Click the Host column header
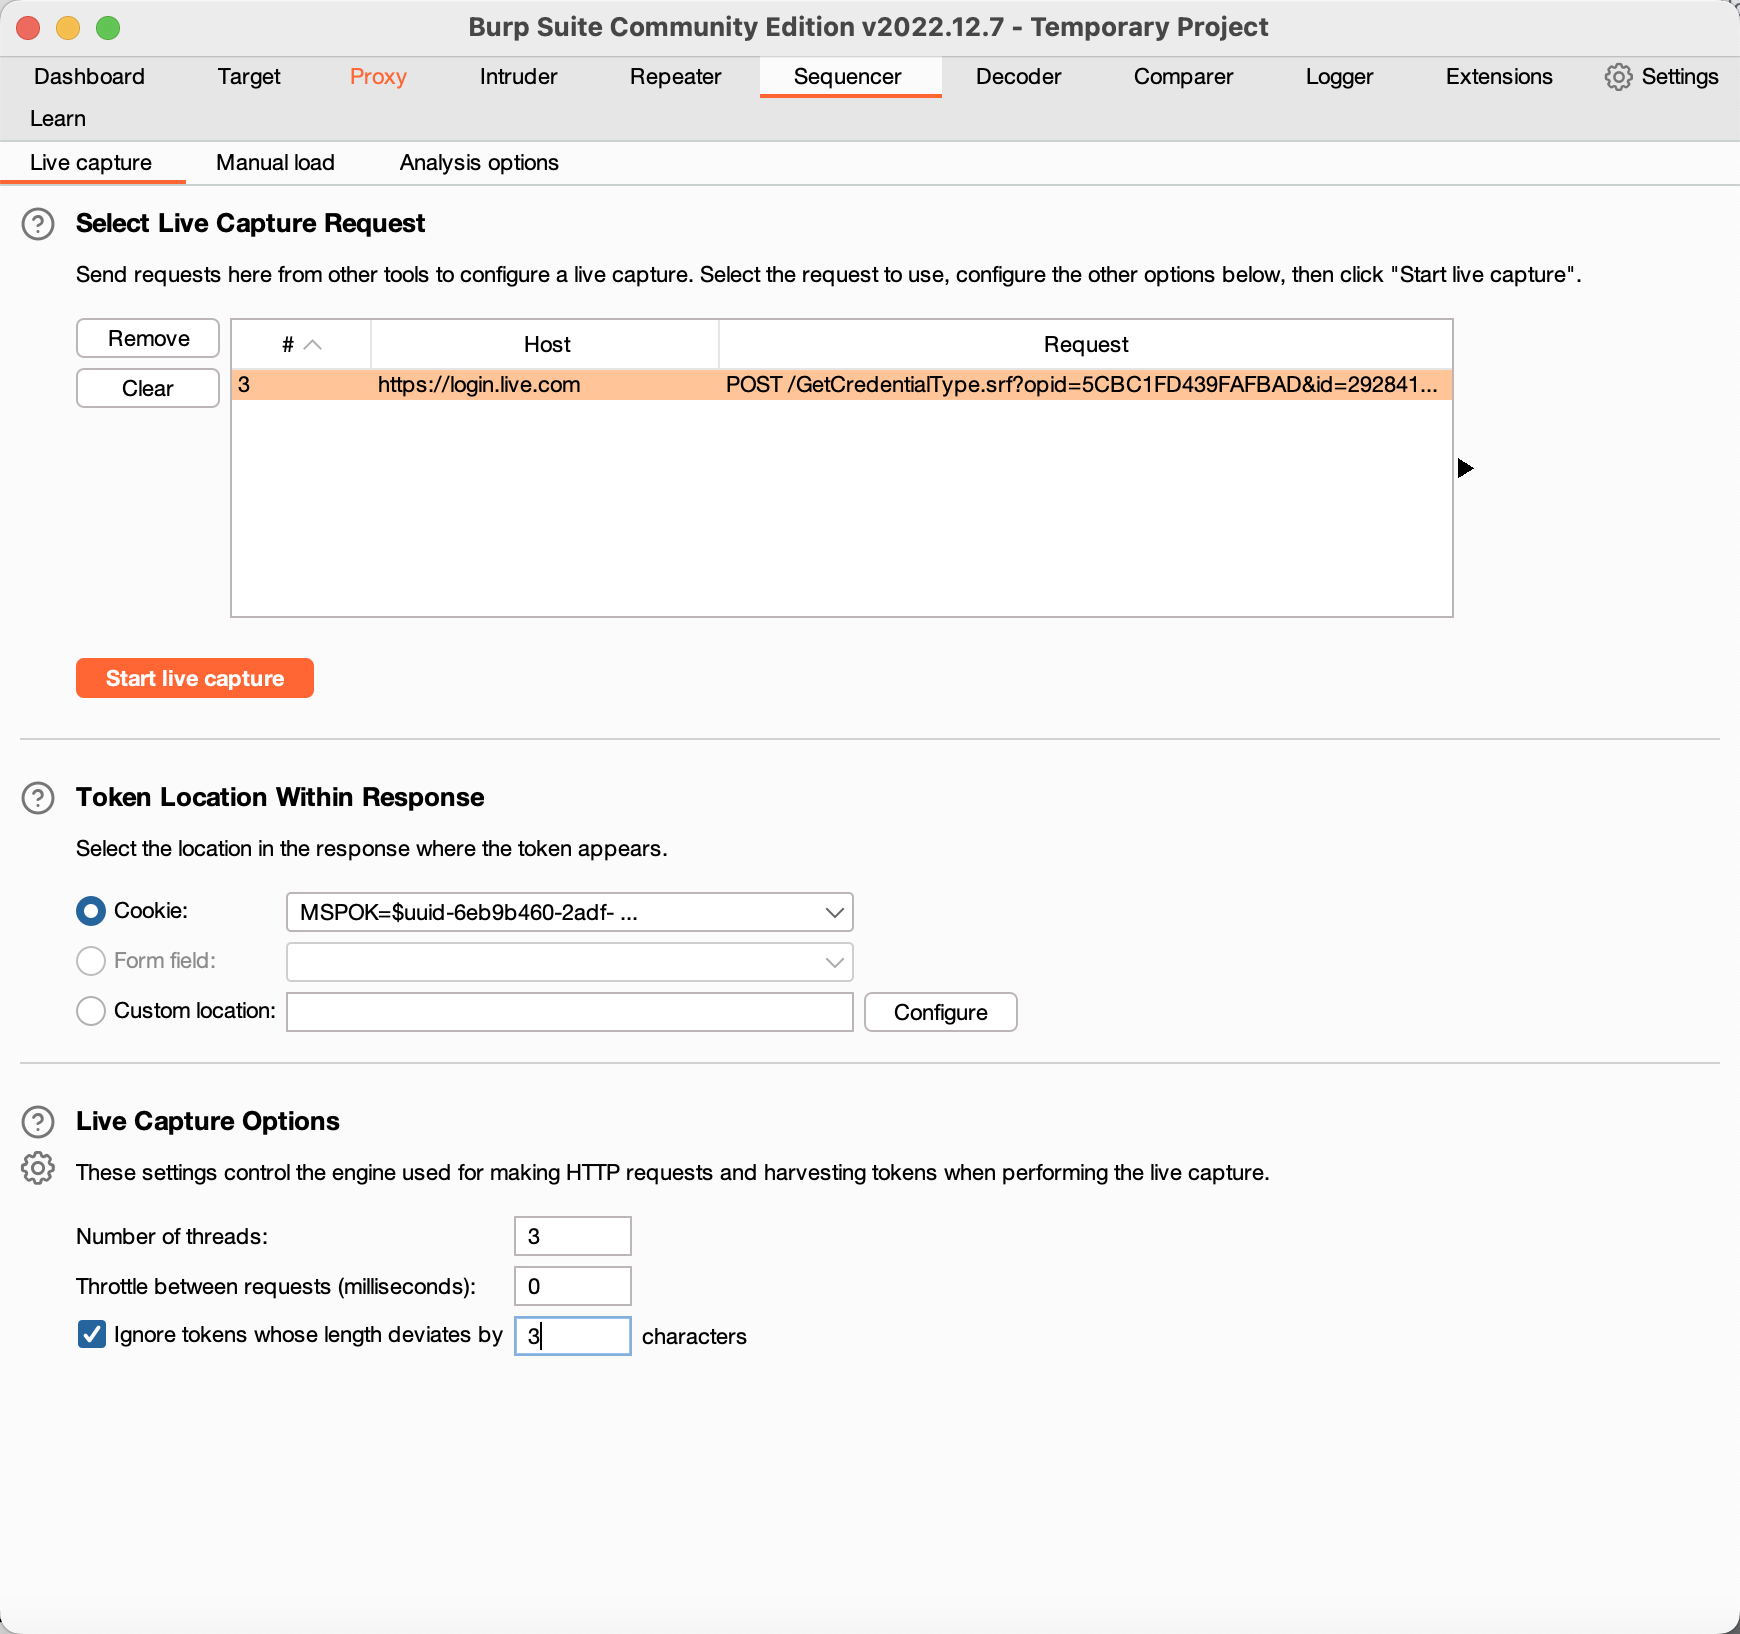The width and height of the screenshot is (1740, 1634). coord(546,345)
